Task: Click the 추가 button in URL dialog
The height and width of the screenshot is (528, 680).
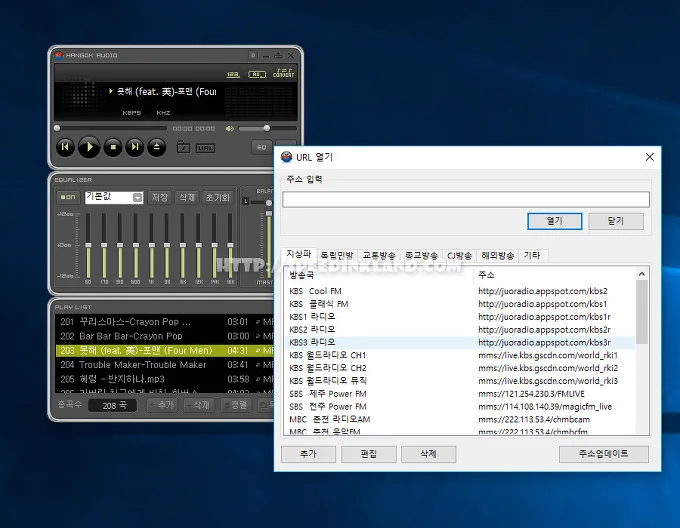Action: click(x=308, y=454)
